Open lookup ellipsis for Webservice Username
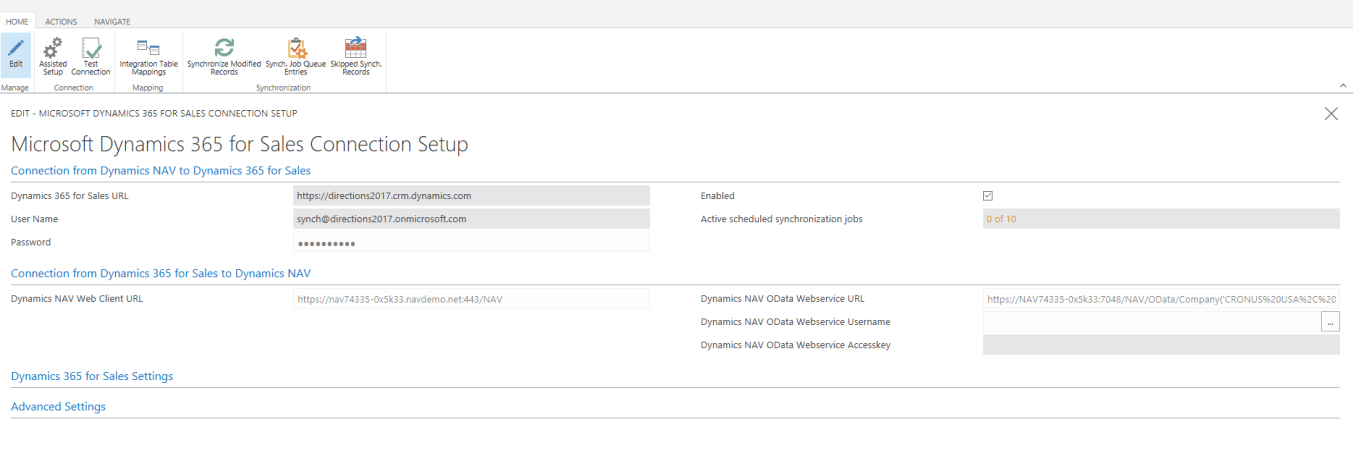 pos(1330,322)
